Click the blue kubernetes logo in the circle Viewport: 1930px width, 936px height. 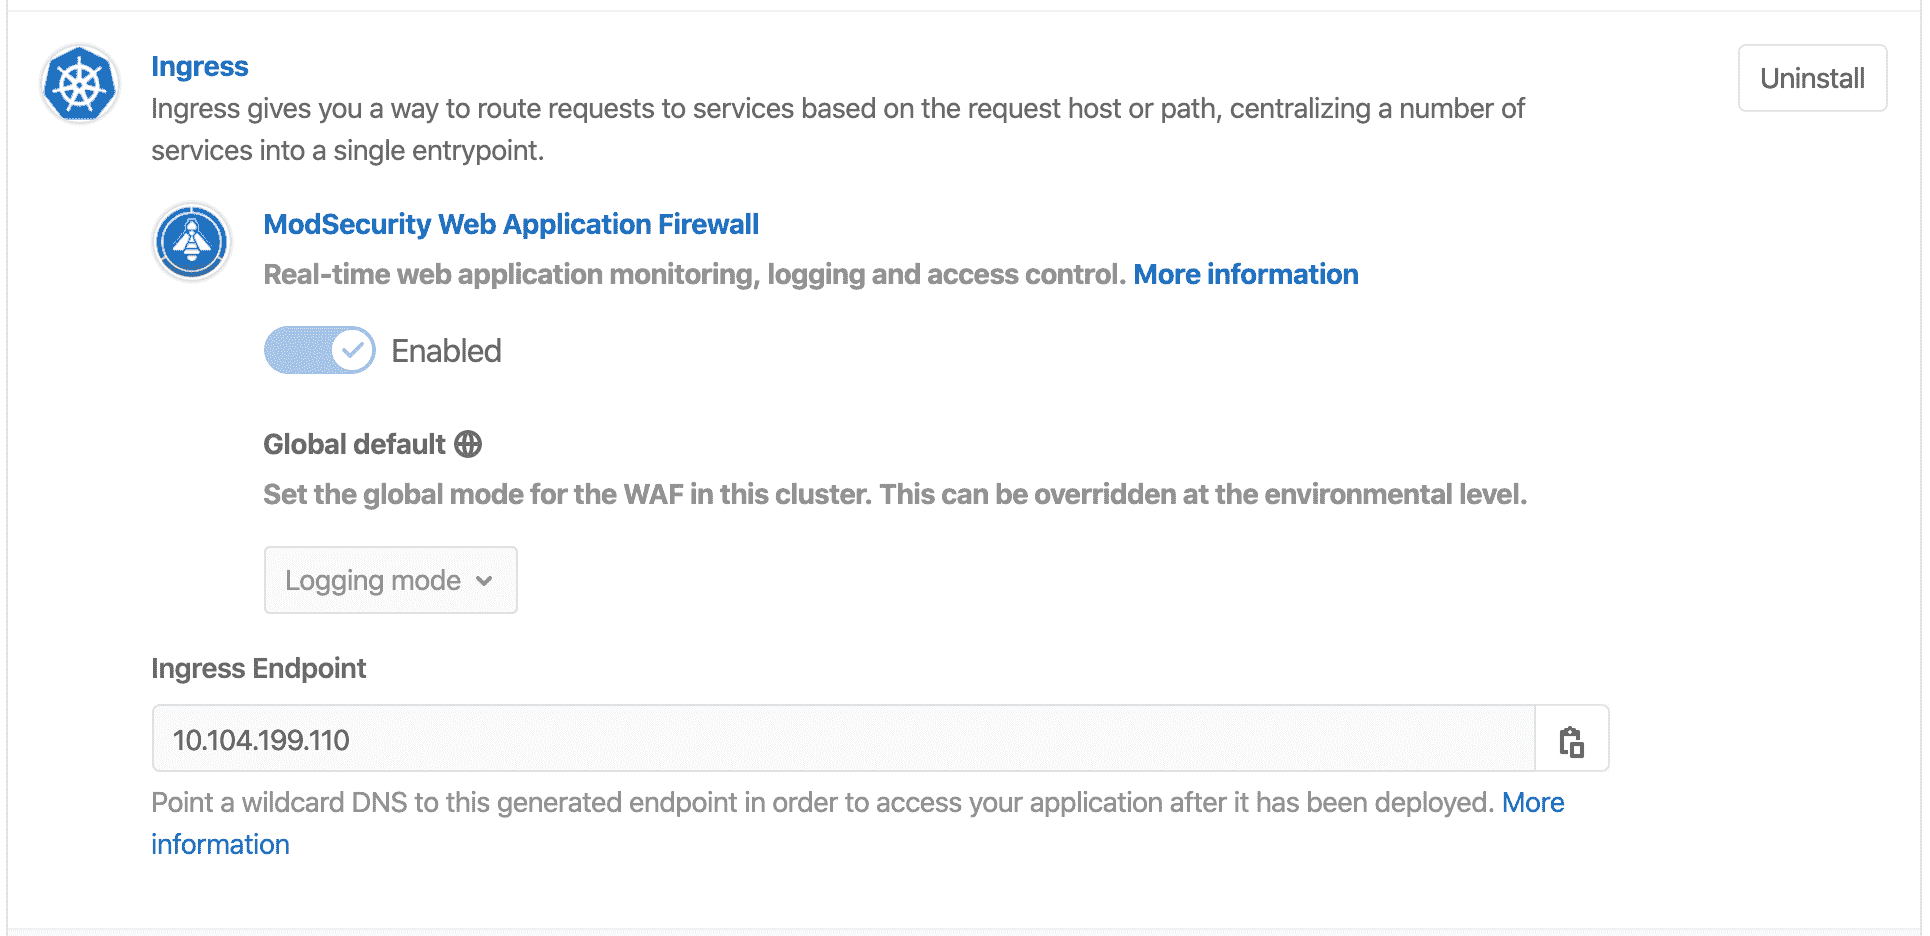coord(79,84)
